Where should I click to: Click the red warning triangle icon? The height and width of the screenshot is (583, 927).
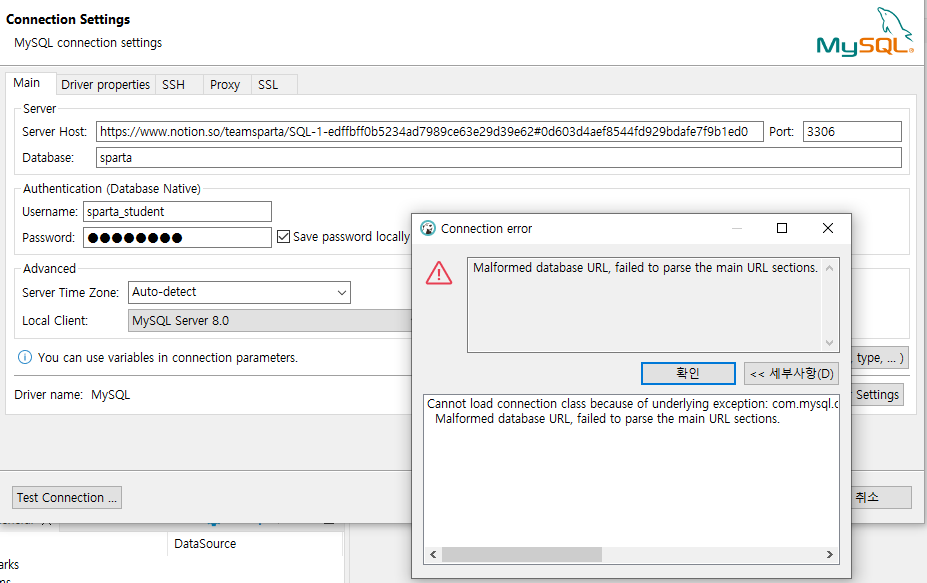(x=439, y=273)
